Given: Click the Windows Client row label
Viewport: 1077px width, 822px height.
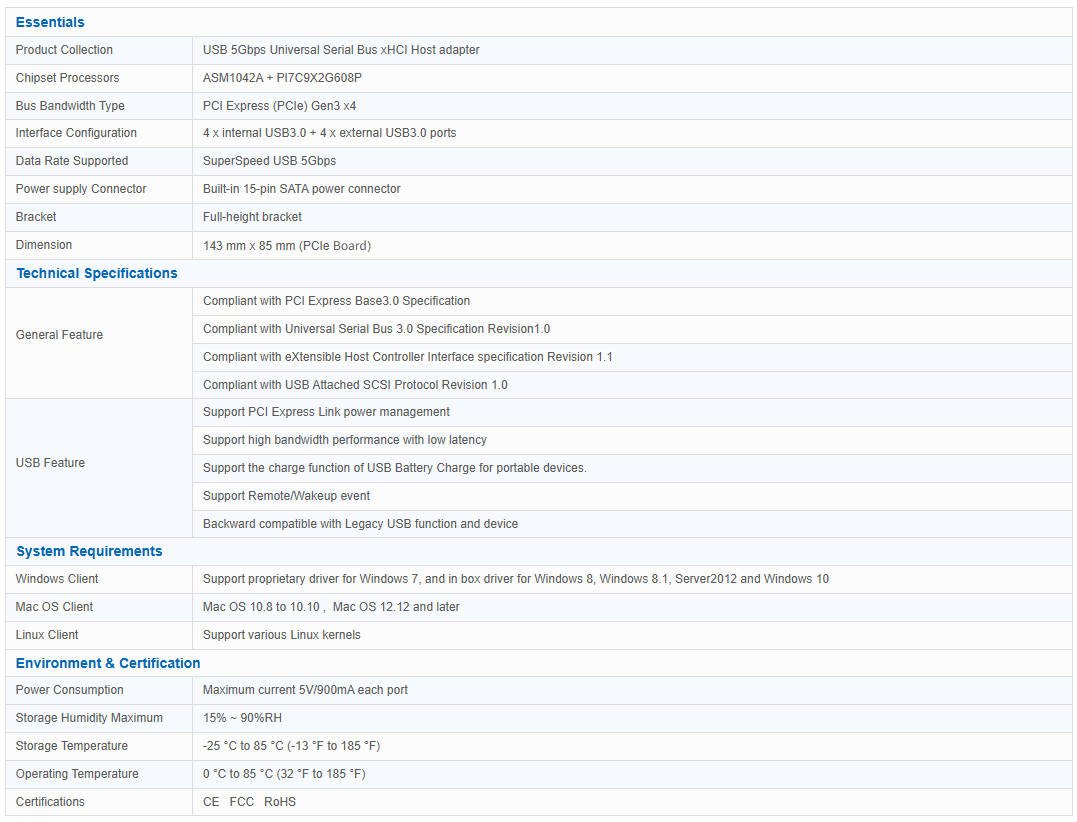Looking at the screenshot, I should (57, 579).
